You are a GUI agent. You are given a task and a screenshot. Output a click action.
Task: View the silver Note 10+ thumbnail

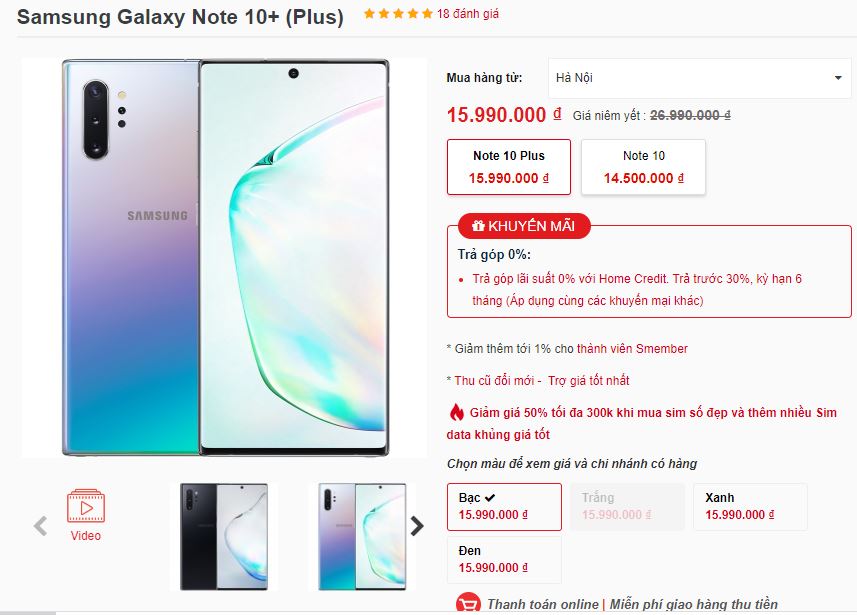pos(362,536)
